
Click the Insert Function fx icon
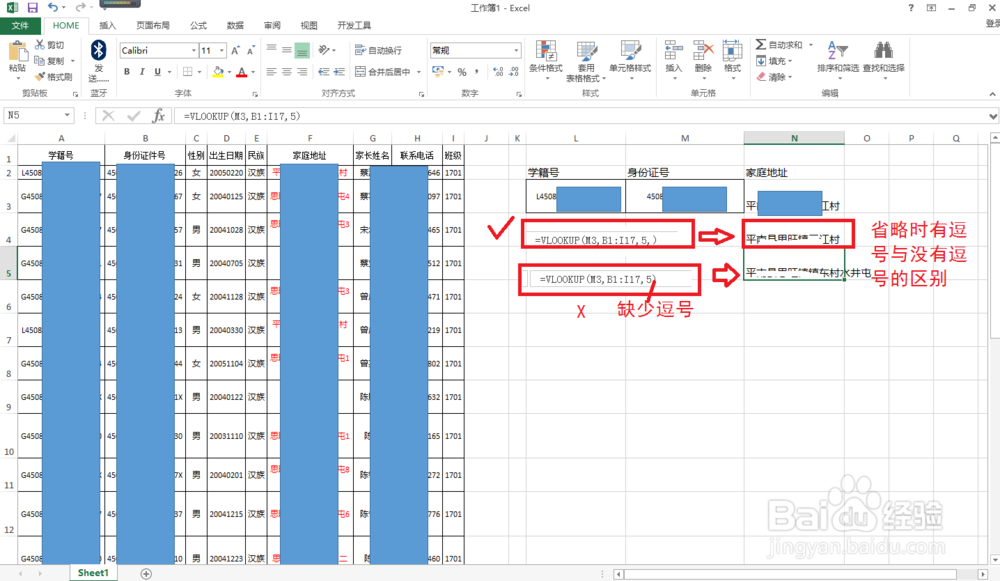[x=158, y=115]
